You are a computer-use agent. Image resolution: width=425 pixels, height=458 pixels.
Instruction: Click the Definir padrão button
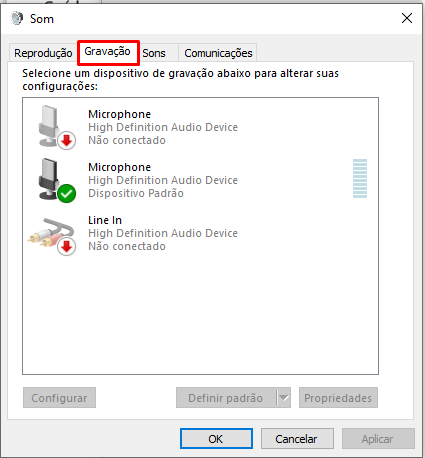coord(226,398)
